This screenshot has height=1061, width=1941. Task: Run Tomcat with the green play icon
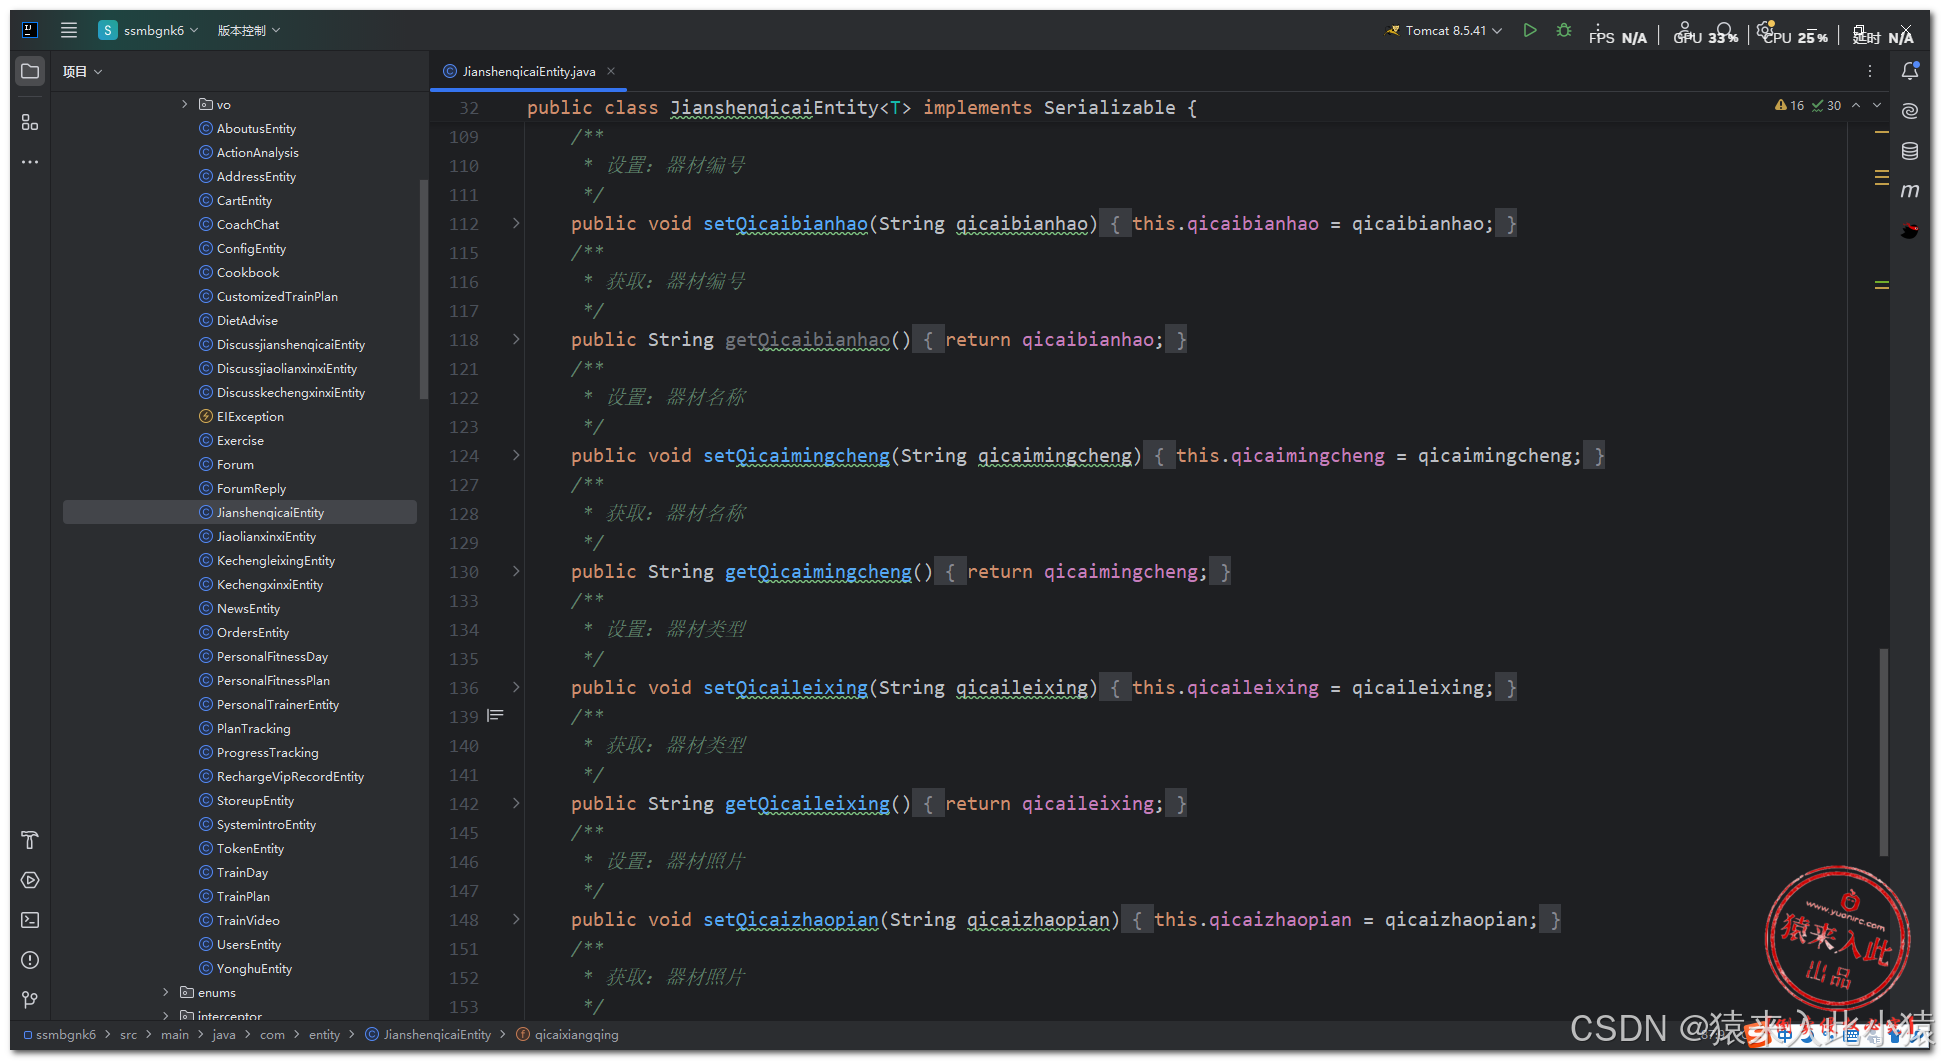[1530, 30]
